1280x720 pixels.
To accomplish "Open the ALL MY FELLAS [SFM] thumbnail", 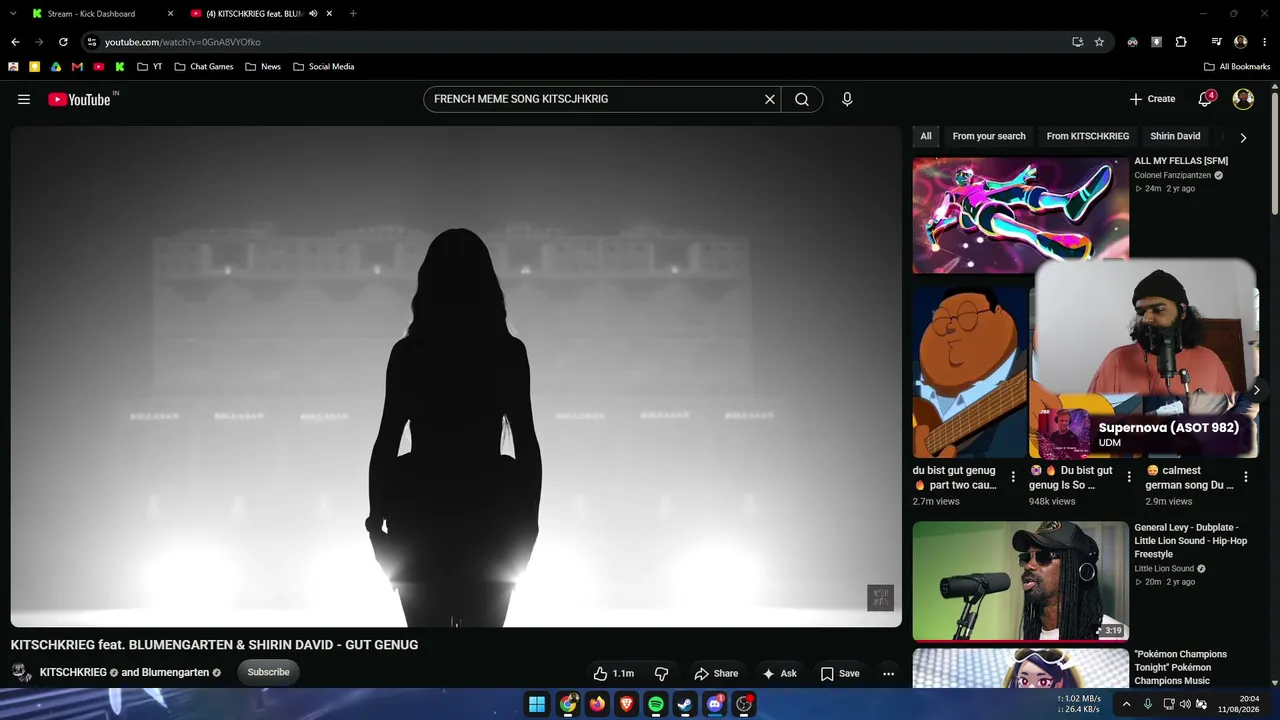I will tap(1021, 215).
